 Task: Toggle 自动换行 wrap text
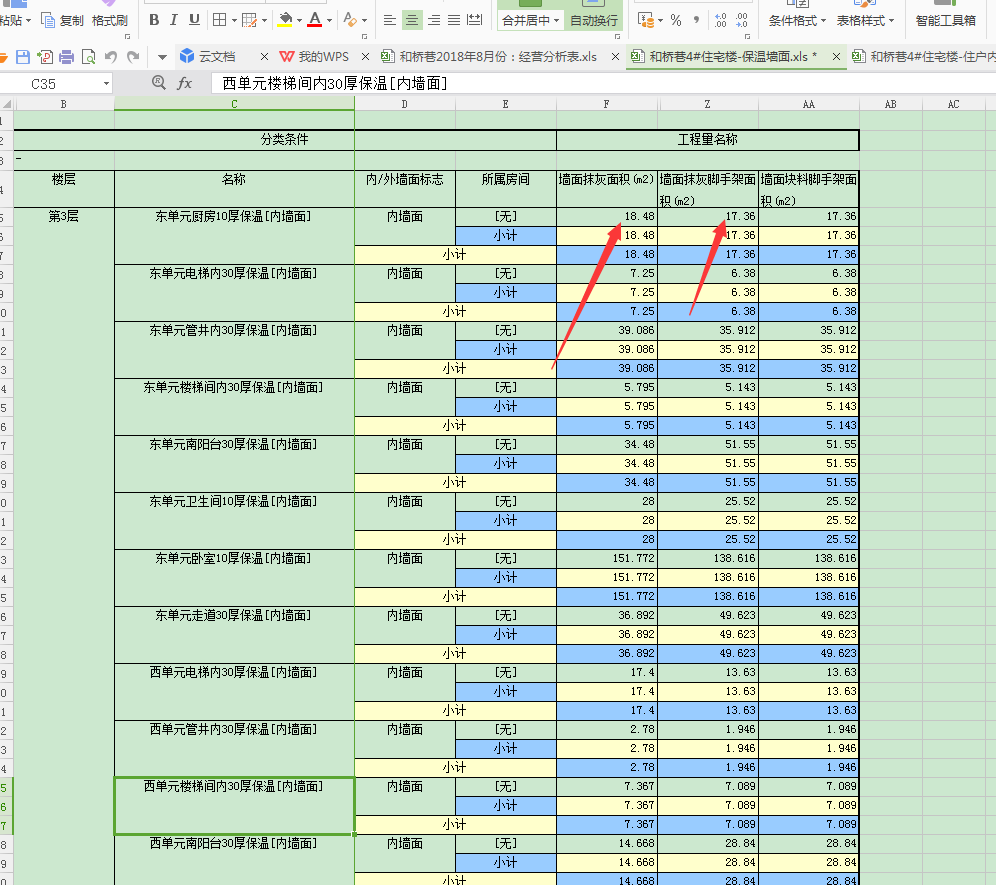click(x=593, y=20)
